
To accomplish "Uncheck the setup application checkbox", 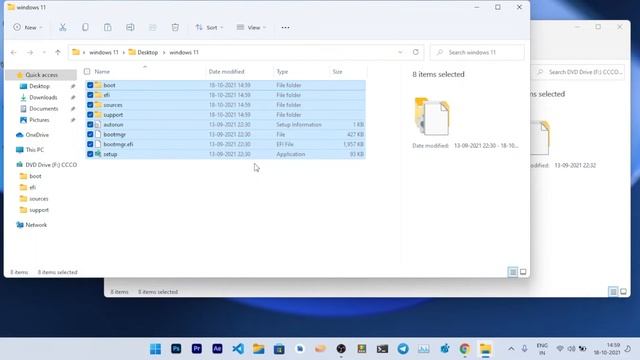I will [x=90, y=154].
